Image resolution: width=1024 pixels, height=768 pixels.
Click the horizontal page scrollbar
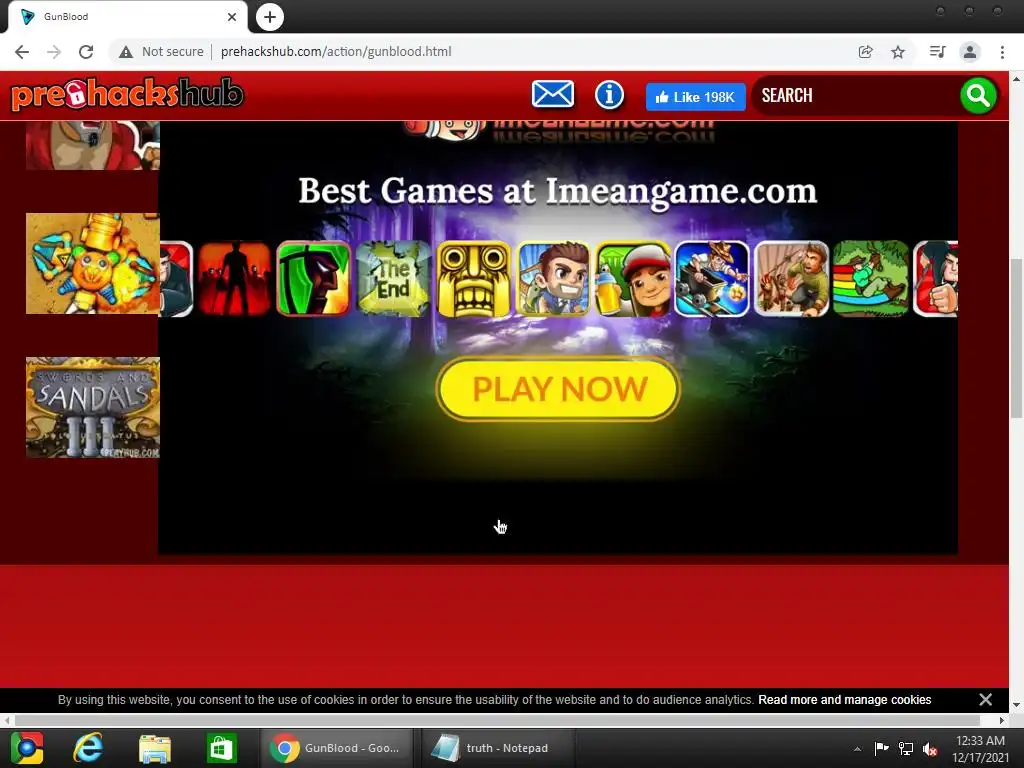pyautogui.click(x=498, y=720)
